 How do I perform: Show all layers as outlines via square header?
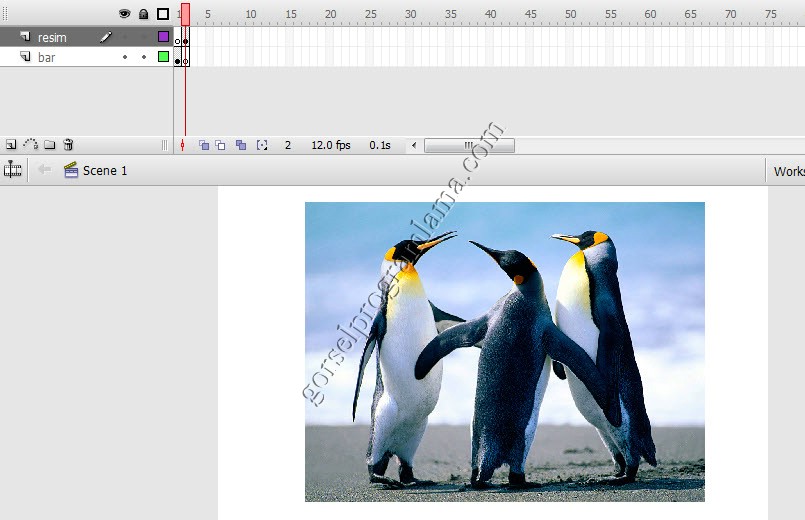163,14
